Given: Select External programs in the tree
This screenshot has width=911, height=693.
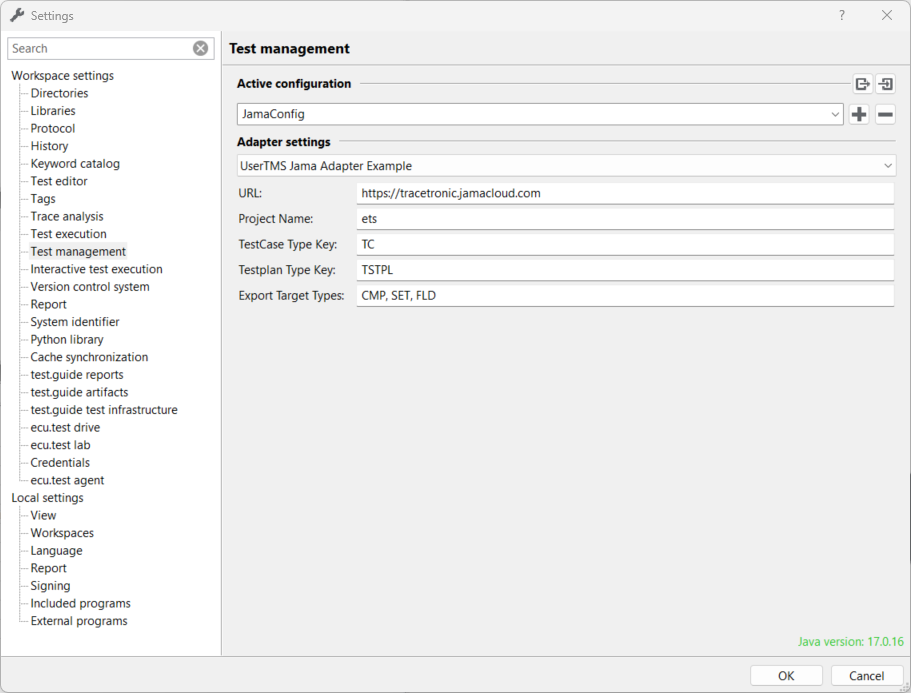Looking at the screenshot, I should [78, 620].
